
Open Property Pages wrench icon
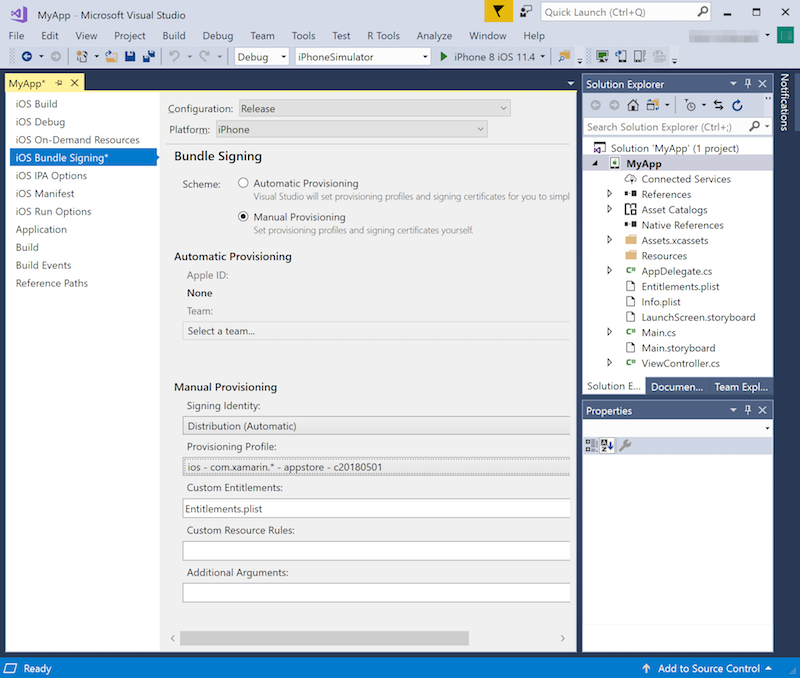[625, 445]
